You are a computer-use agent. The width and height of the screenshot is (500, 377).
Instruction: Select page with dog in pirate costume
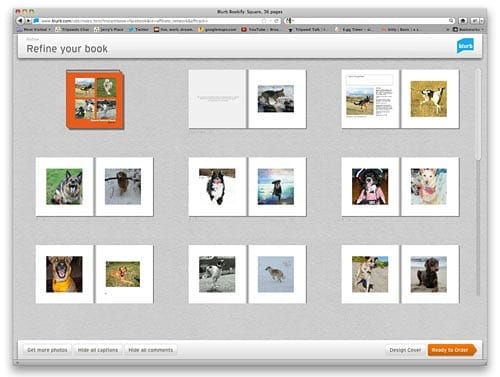(x=370, y=187)
